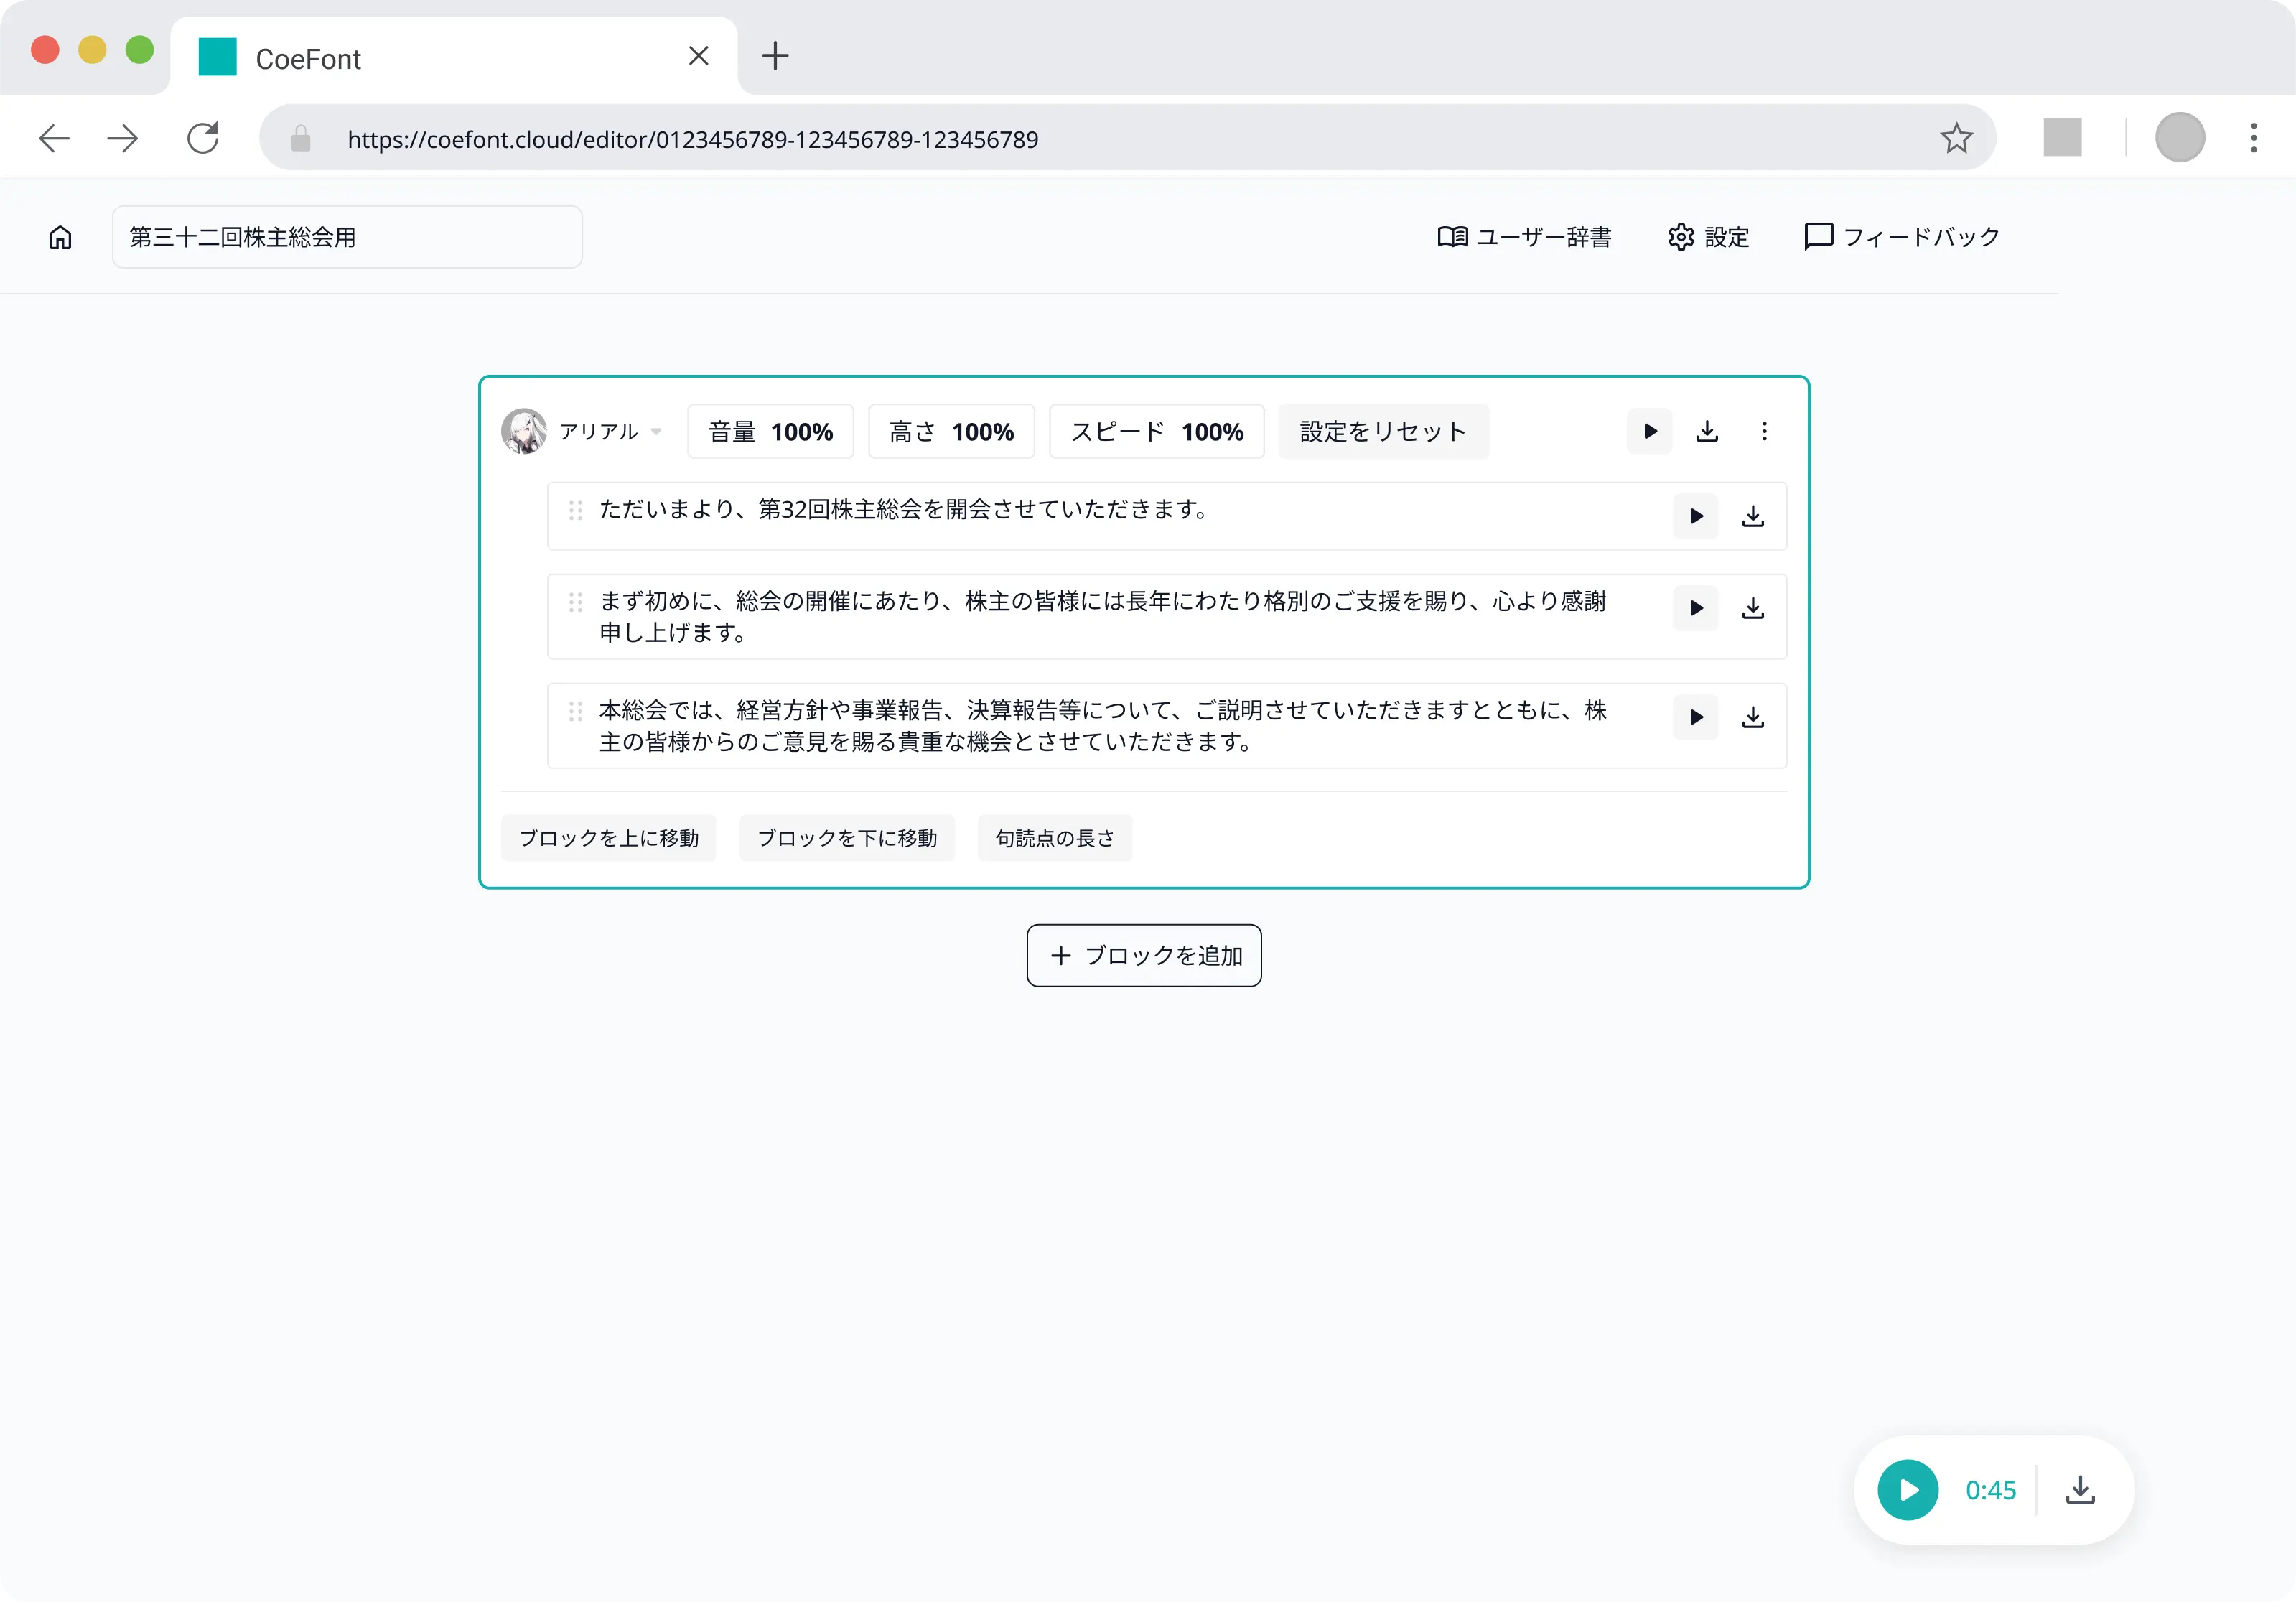Open 設定 settings with gear icon
The image size is (2296, 1602).
1708,237
